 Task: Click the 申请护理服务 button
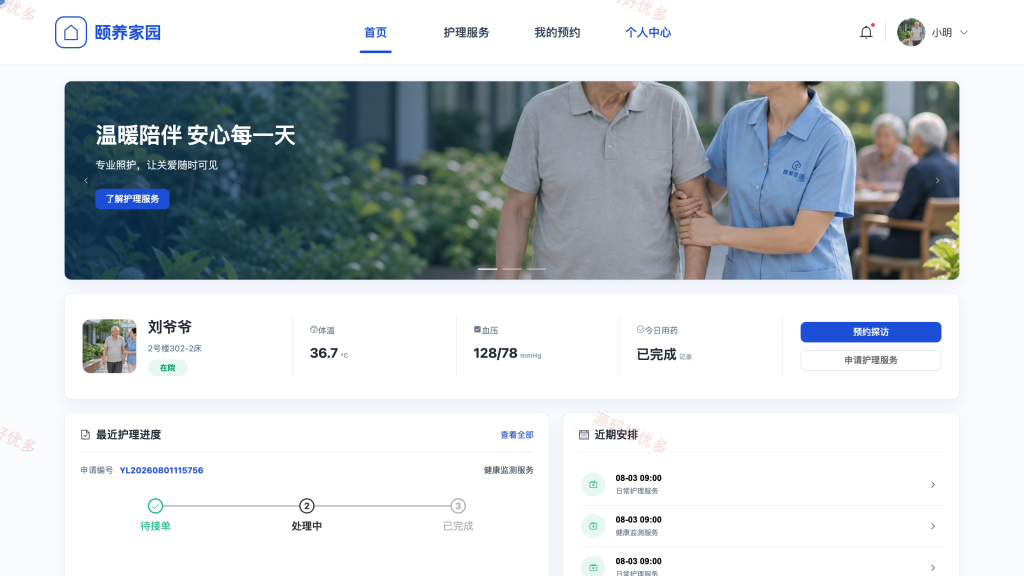pos(871,360)
